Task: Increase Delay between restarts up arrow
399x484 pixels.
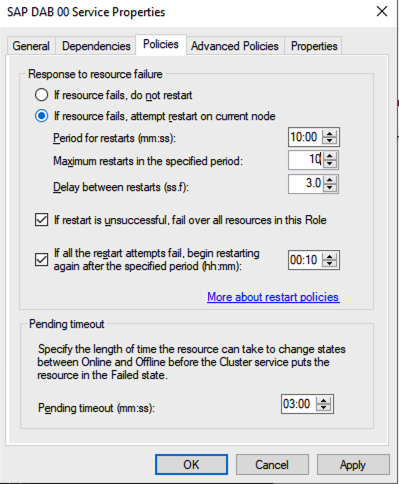Action: point(330,180)
